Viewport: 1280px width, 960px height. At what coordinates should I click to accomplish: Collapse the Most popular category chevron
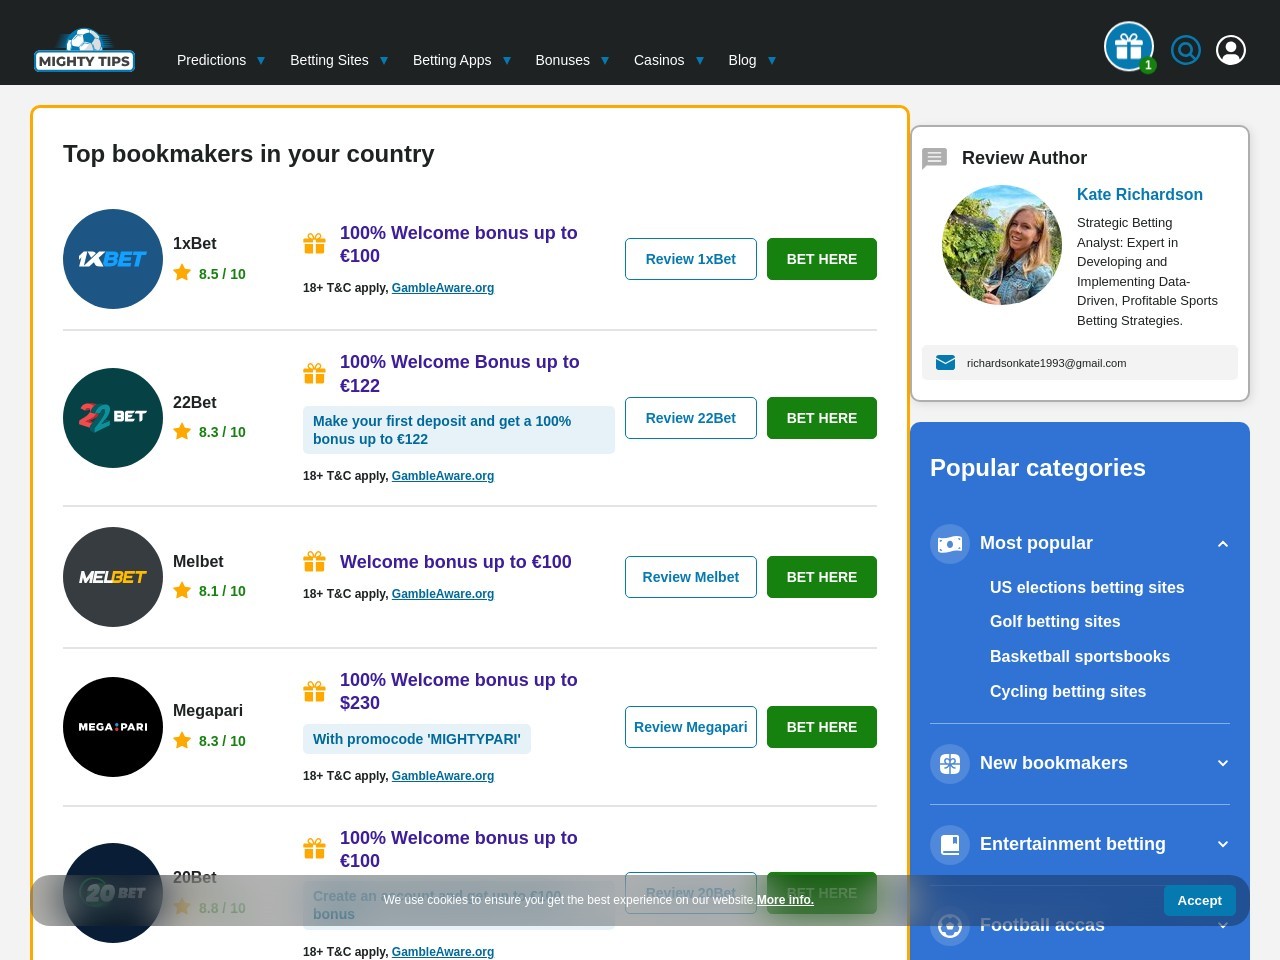tap(1222, 544)
